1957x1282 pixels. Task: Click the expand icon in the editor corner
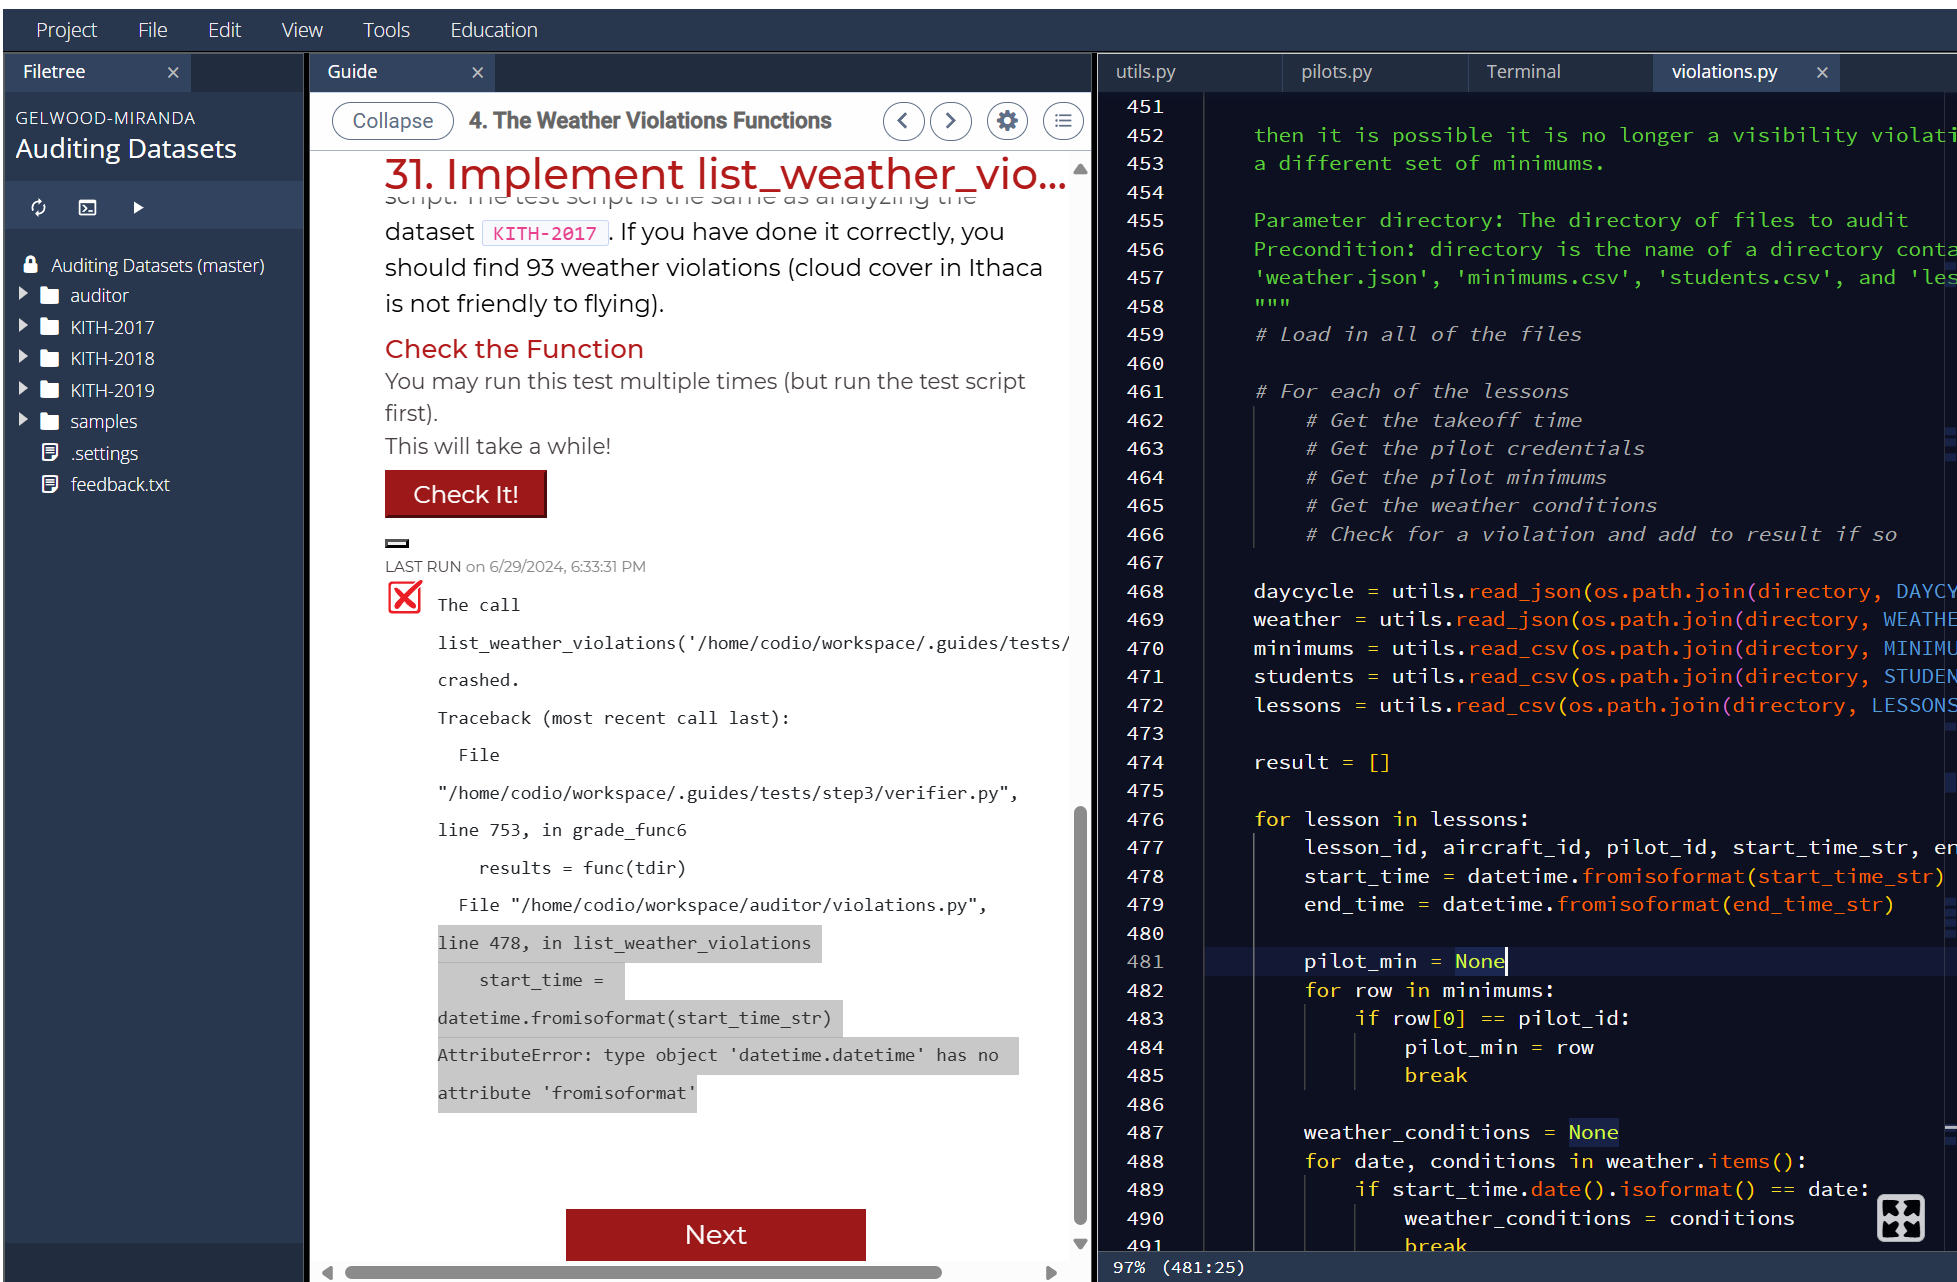click(x=1899, y=1218)
